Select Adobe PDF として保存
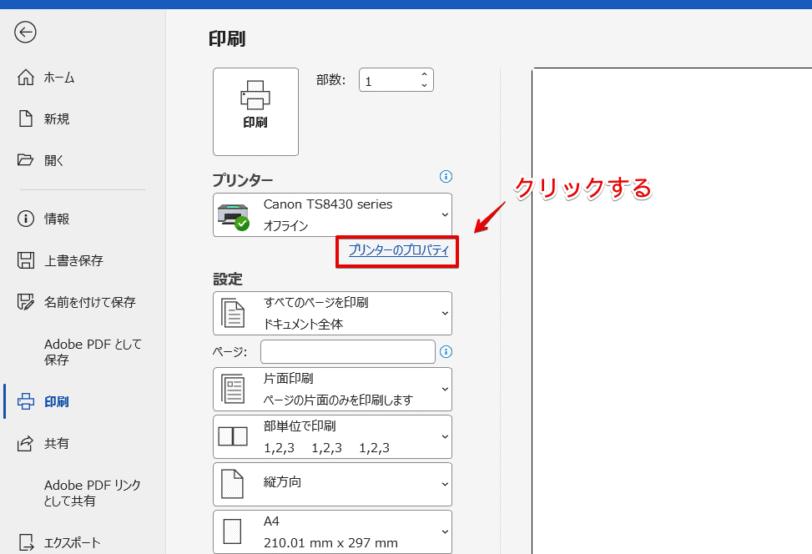This screenshot has width=812, height=554. (92, 352)
